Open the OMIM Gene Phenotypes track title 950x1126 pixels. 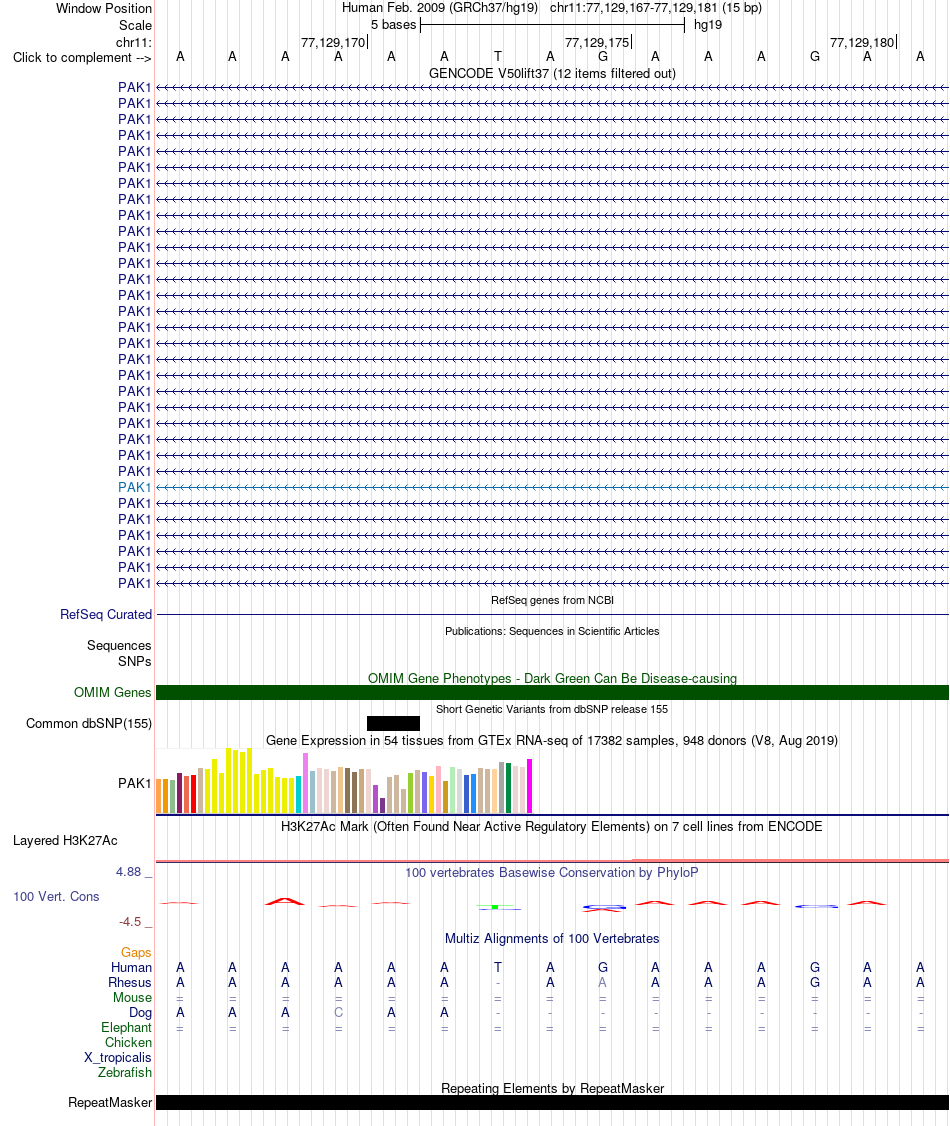click(551, 679)
